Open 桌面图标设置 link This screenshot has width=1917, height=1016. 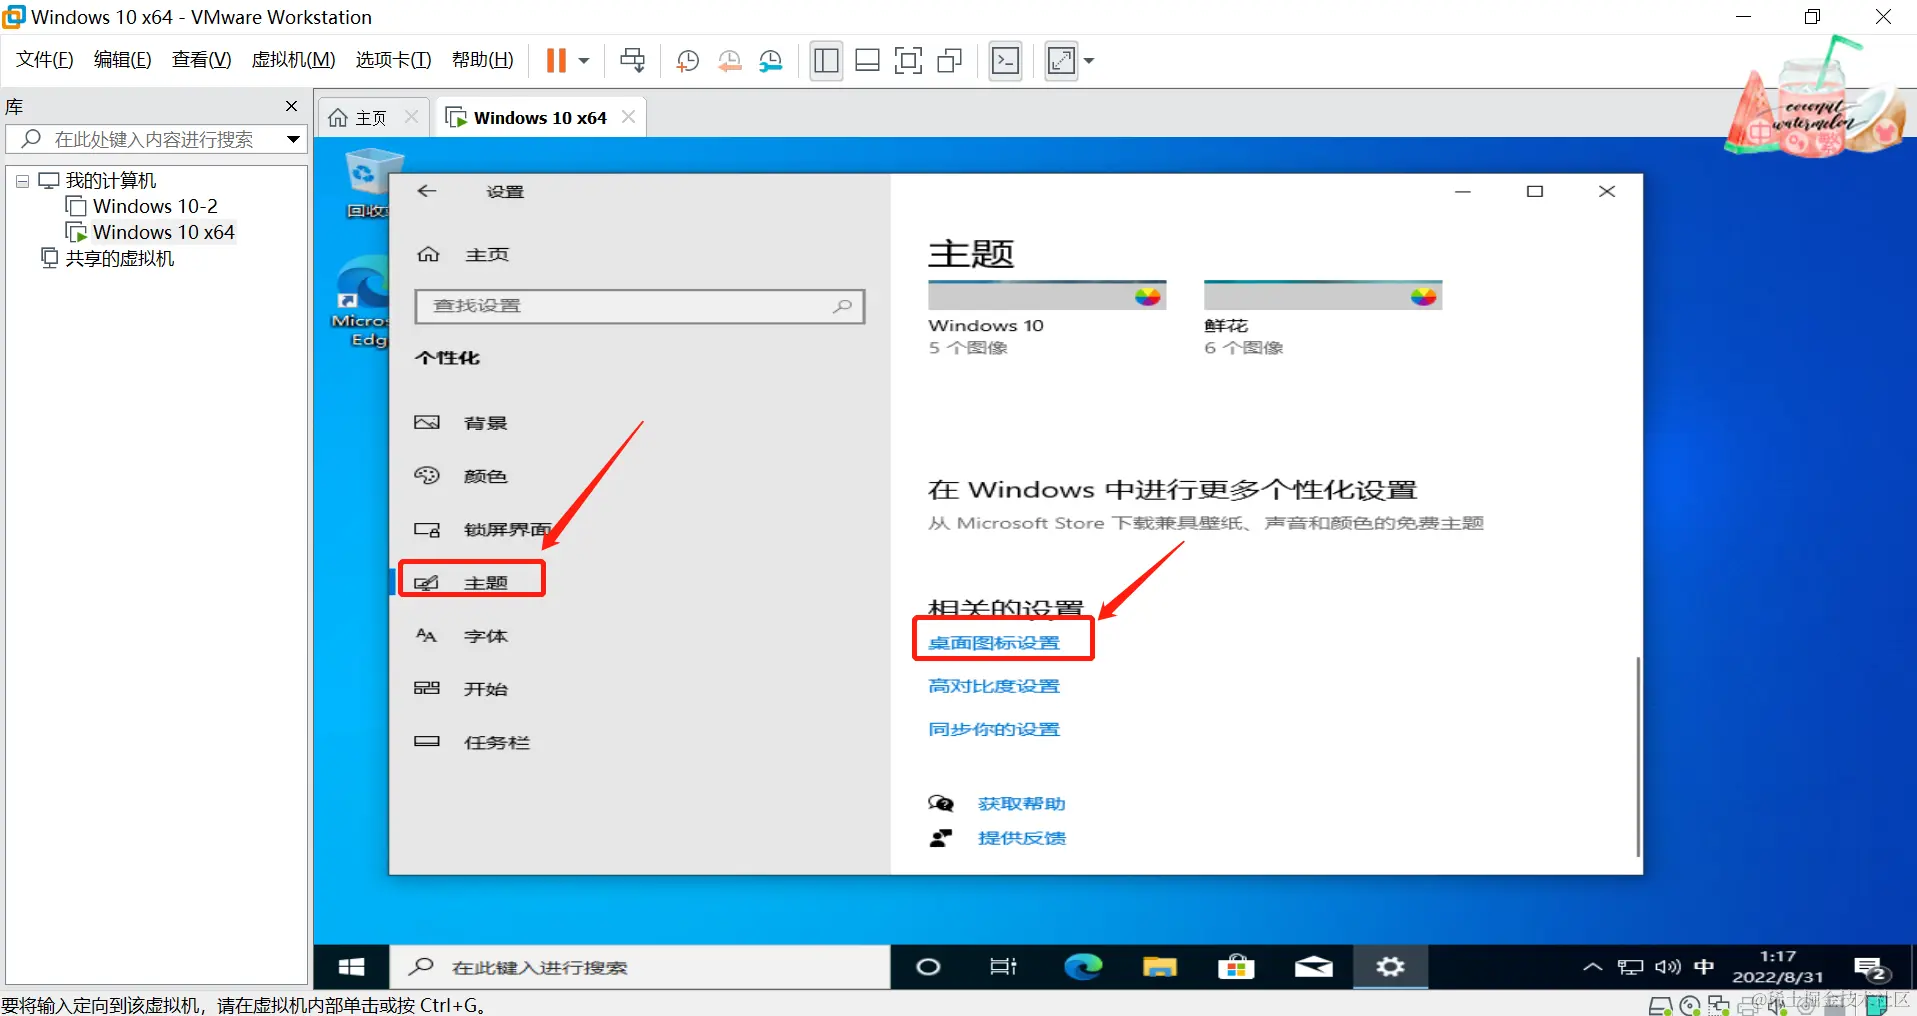(x=994, y=643)
